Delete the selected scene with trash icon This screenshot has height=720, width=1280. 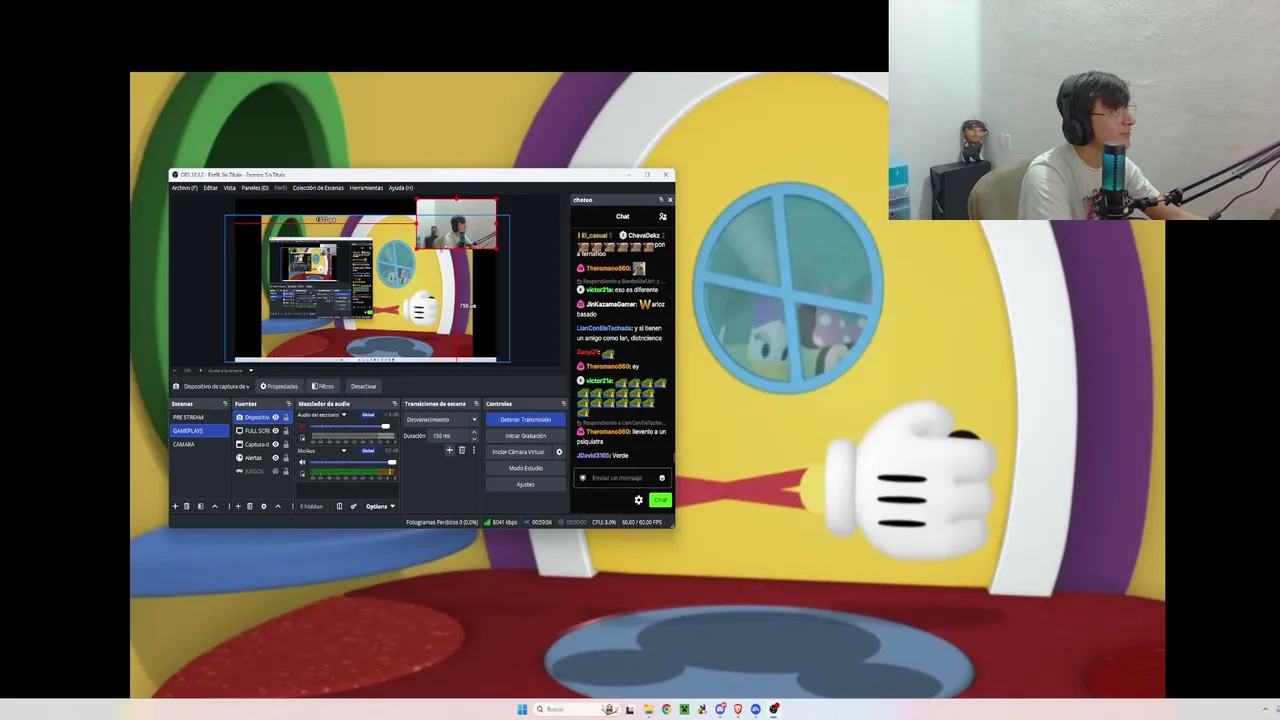(x=186, y=506)
